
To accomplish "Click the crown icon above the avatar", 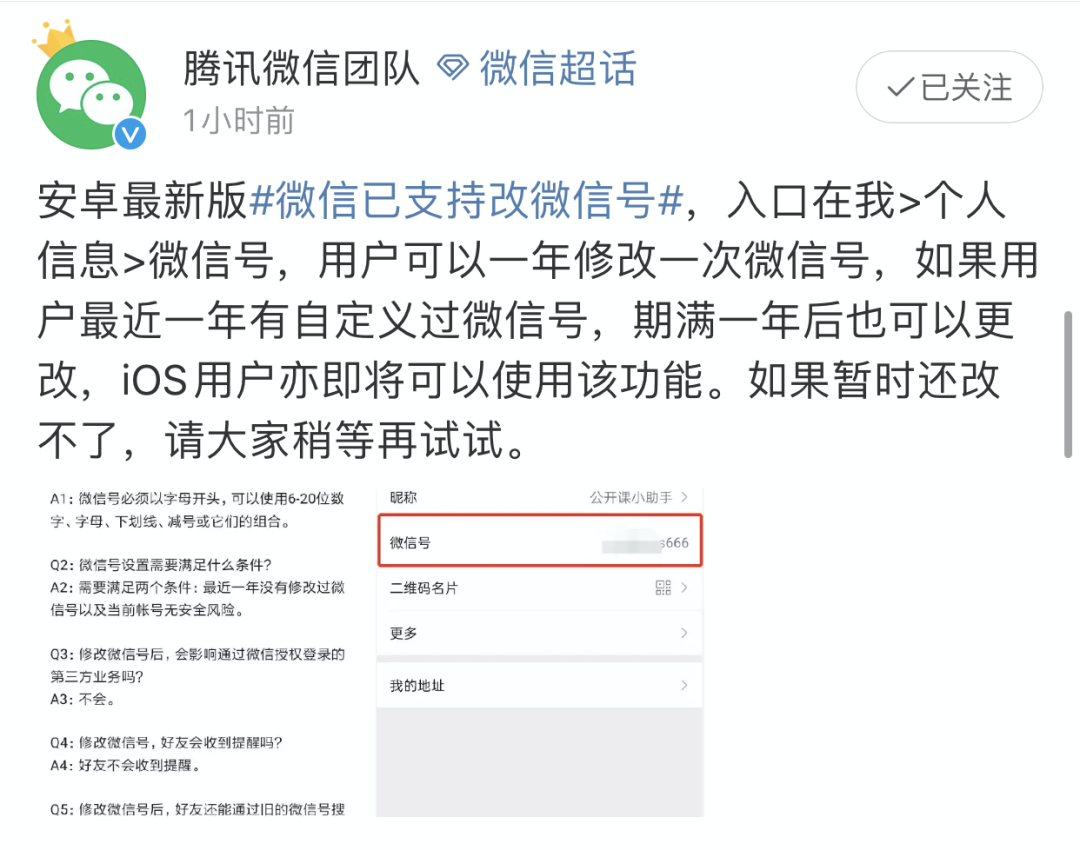I will pyautogui.click(x=55, y=38).
